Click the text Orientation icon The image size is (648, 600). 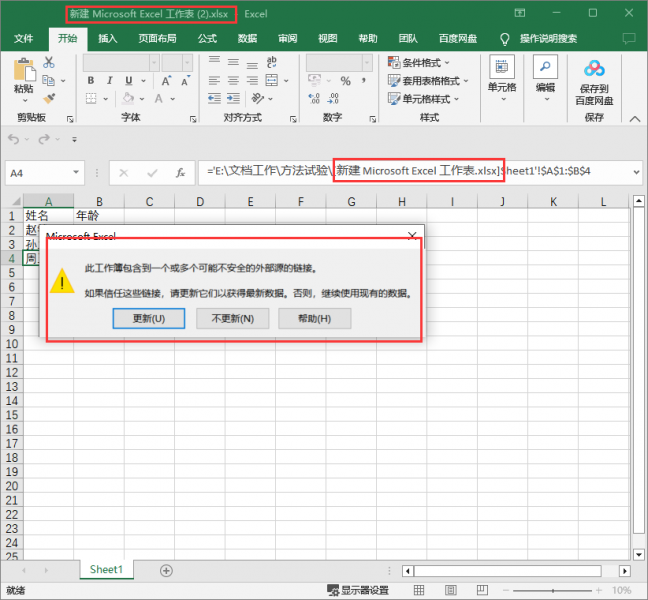[257, 98]
